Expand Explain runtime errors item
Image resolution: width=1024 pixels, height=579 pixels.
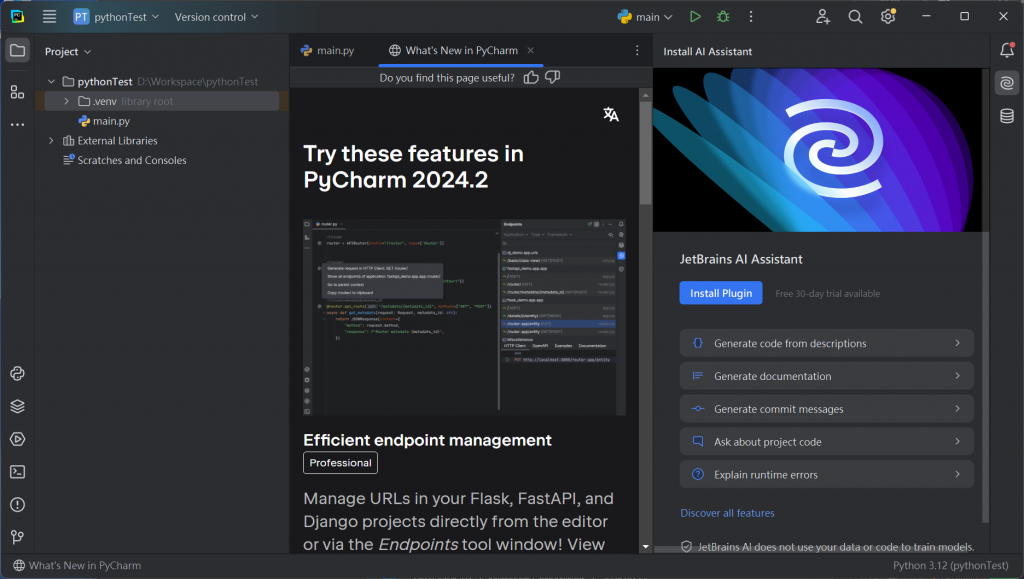point(827,475)
